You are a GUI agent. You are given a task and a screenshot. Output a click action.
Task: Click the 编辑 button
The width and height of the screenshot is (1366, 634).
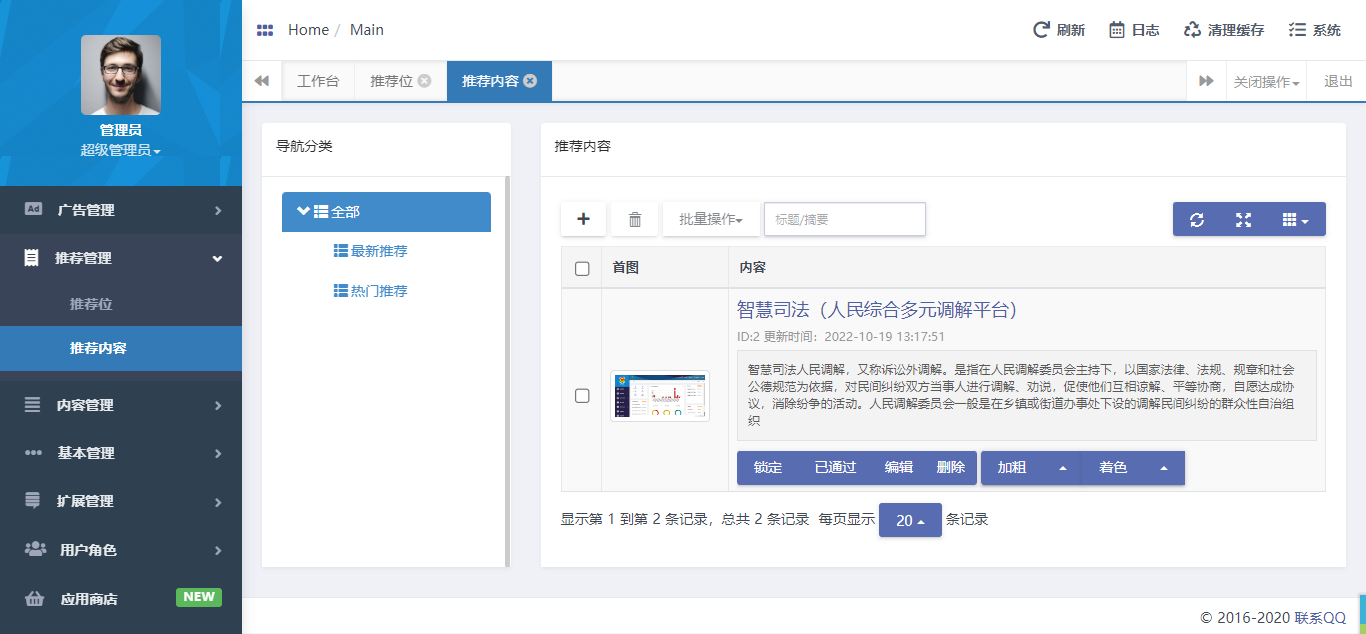pos(898,468)
